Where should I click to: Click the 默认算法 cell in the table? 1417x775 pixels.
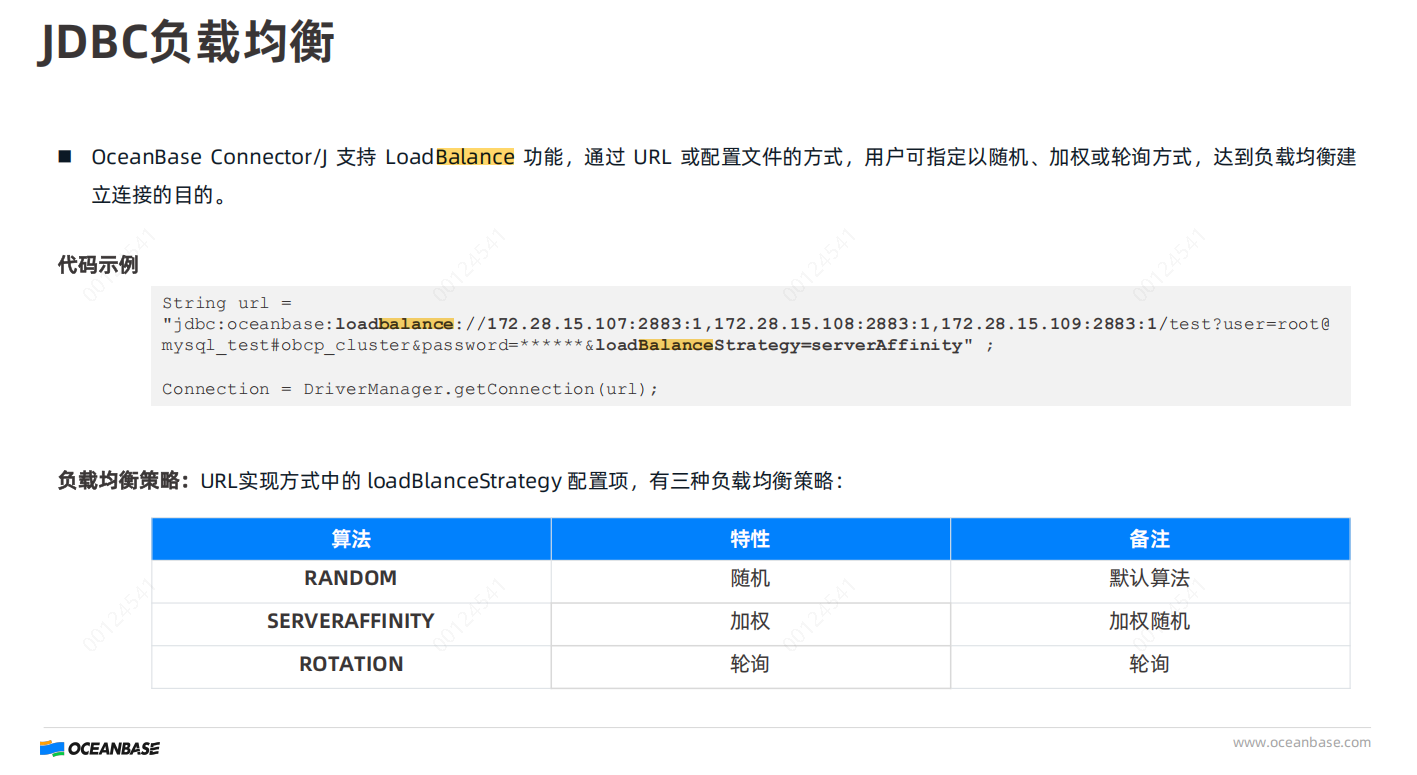1149,578
